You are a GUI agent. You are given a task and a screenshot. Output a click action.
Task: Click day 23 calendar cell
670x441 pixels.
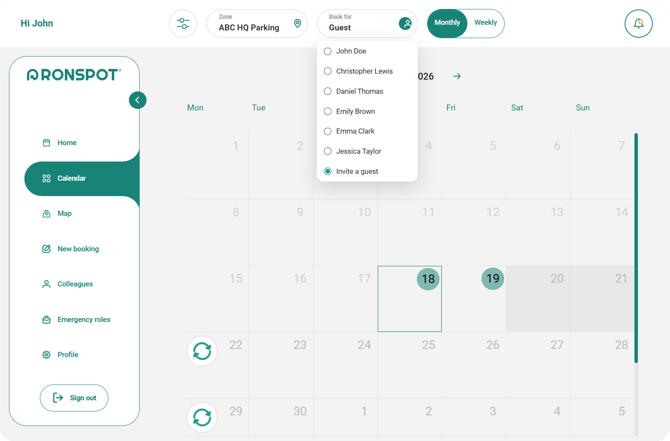pos(281,365)
